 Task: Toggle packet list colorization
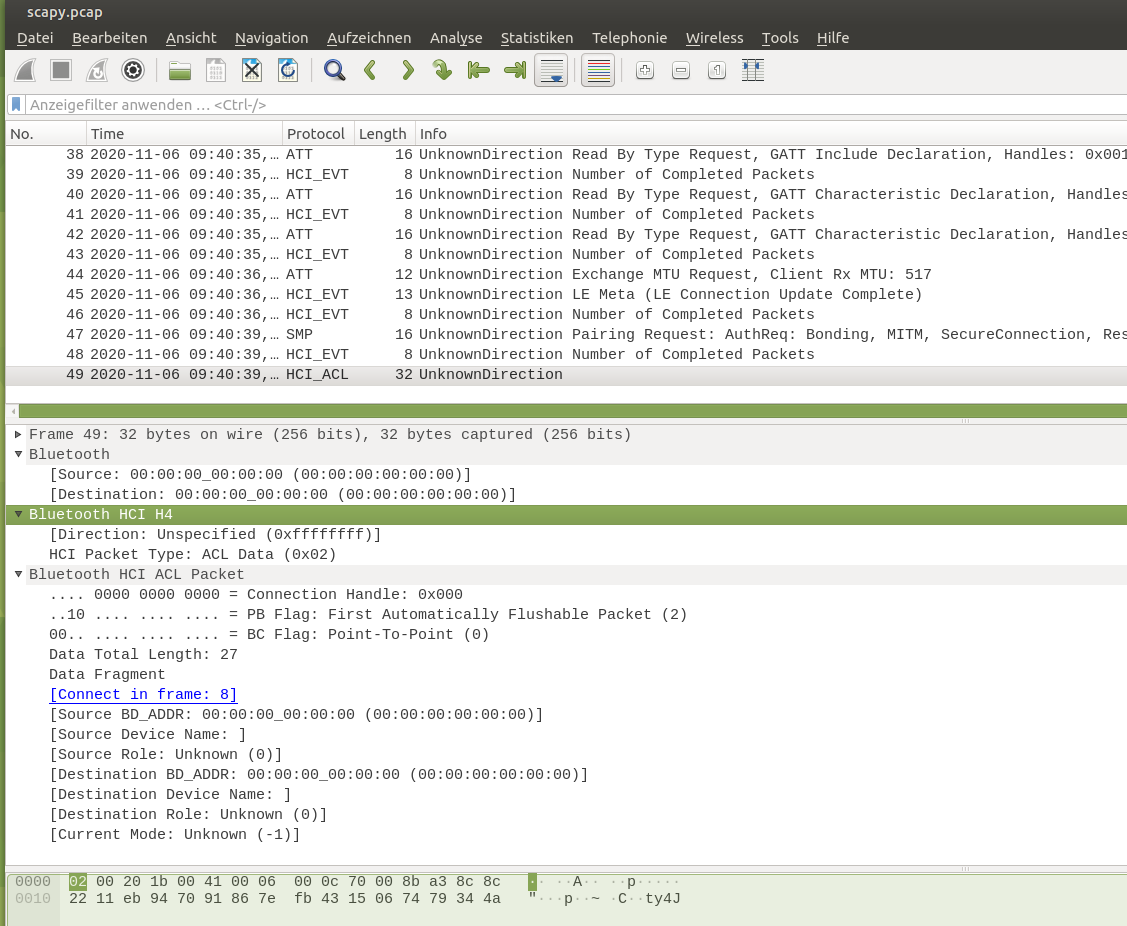click(x=597, y=70)
